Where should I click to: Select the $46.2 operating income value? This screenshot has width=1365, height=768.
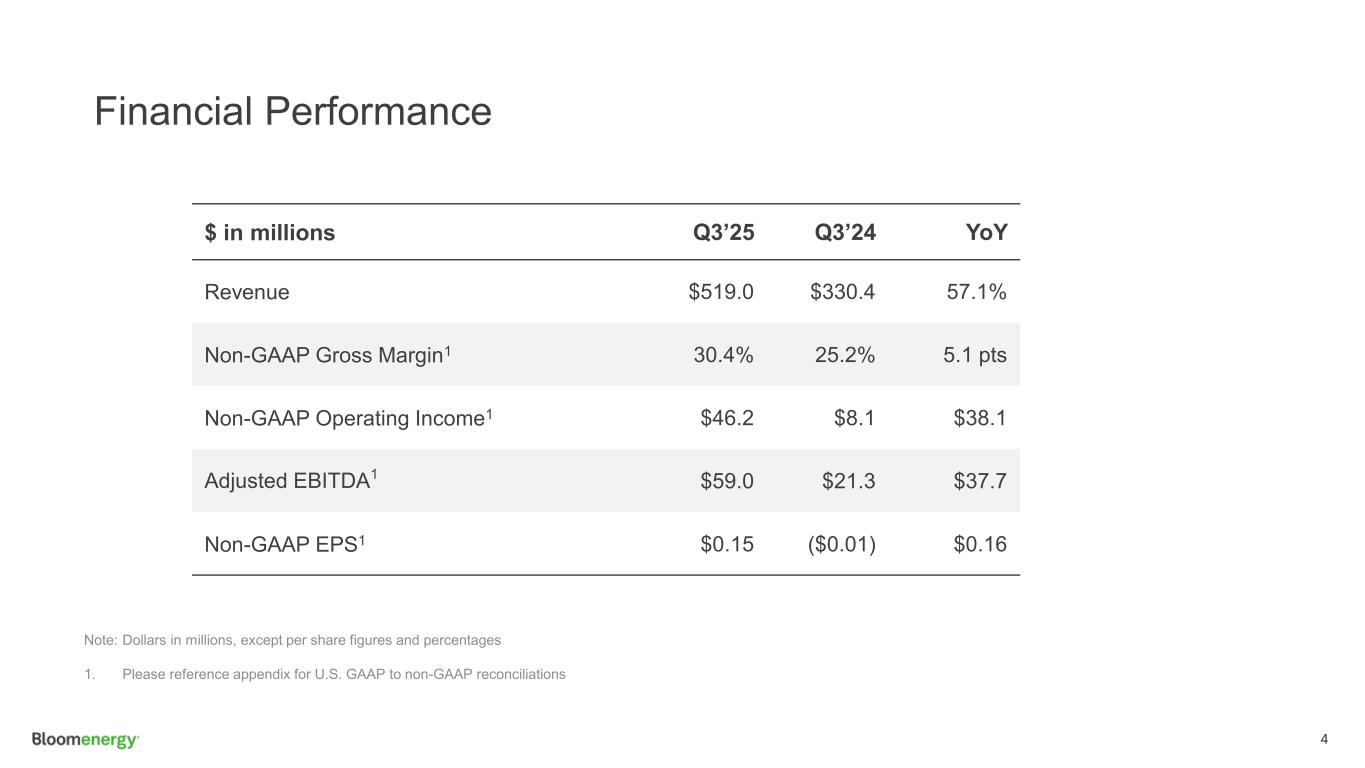(x=727, y=418)
